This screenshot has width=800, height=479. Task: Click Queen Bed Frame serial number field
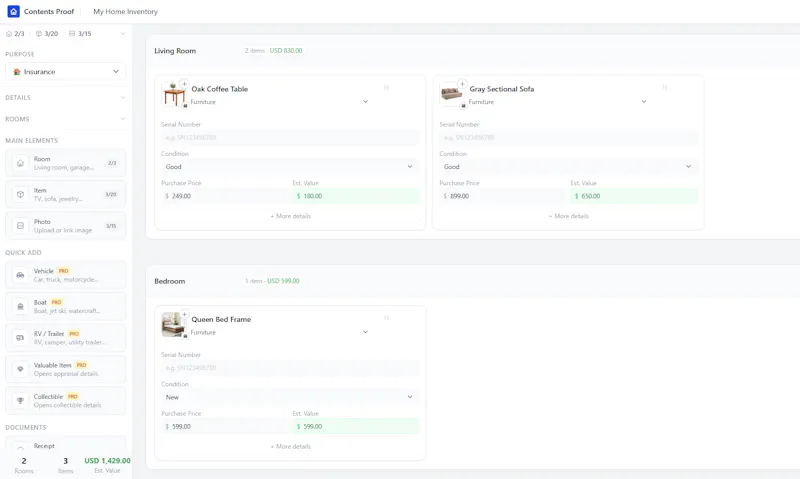(x=290, y=368)
